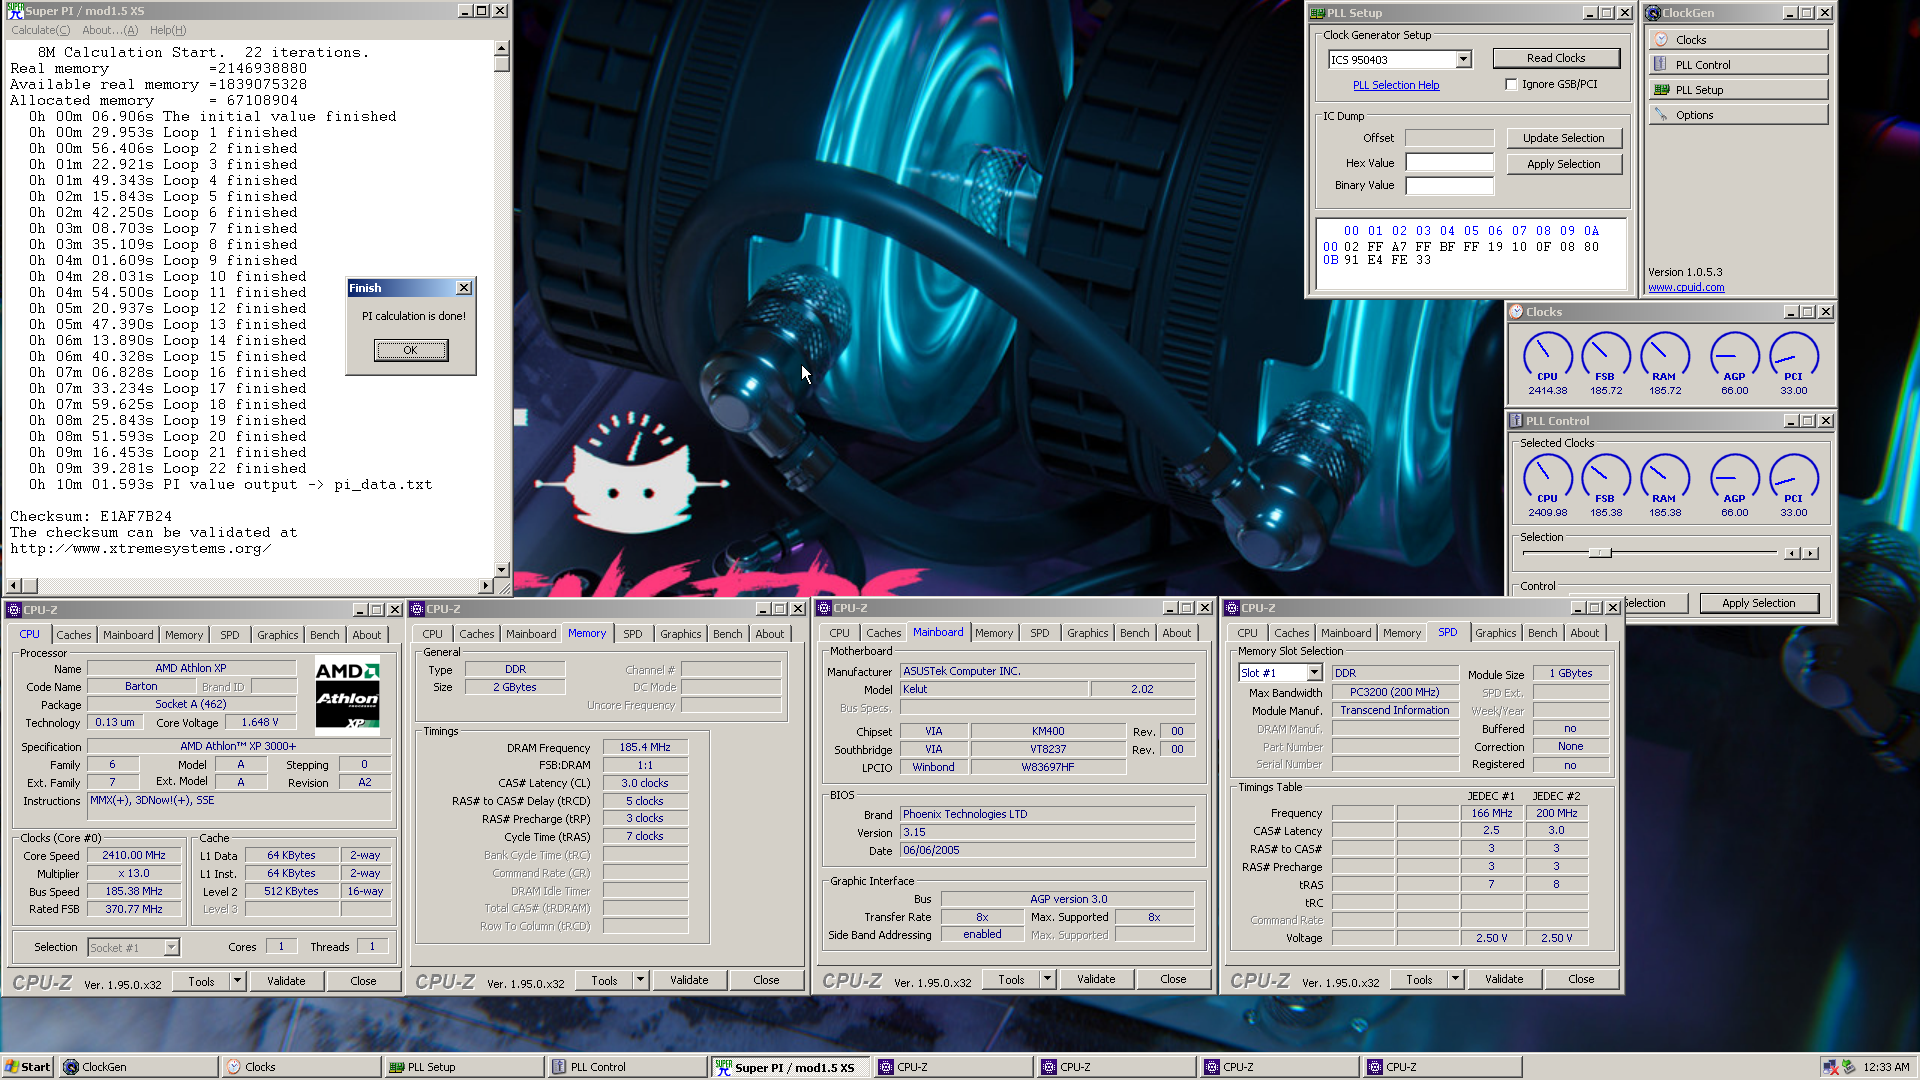Click the PLL Setup icon in ClockGen
Image resolution: width=1920 pixels, height=1080 pixels.
click(1661, 90)
